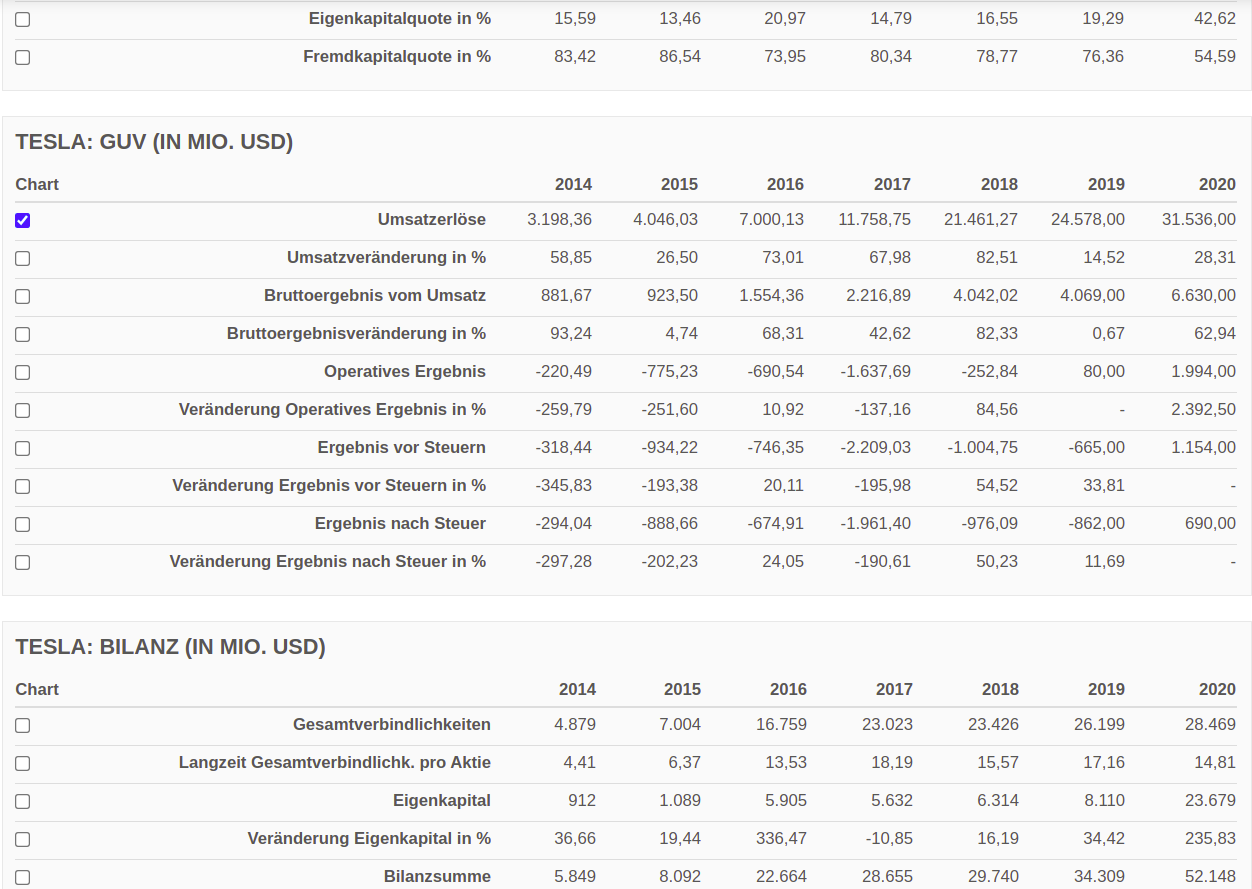
Task: Check the Veränderung Eigenkapital in % checkbox
Action: tap(23, 840)
